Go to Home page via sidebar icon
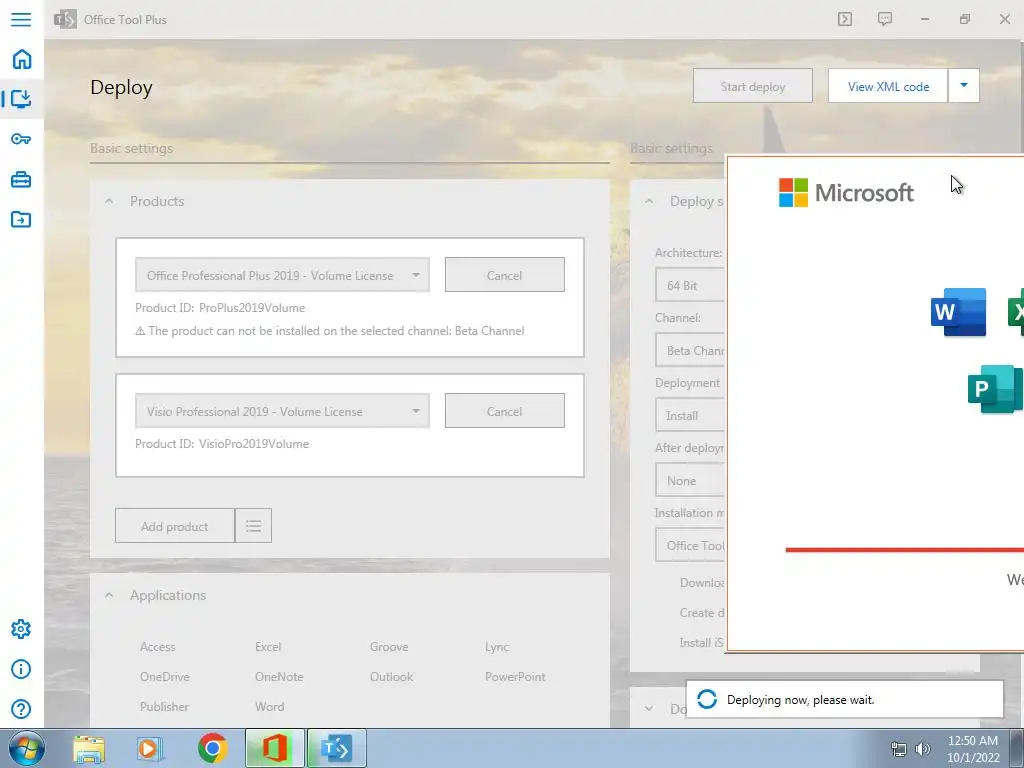This screenshot has width=1024, height=768. pyautogui.click(x=22, y=59)
